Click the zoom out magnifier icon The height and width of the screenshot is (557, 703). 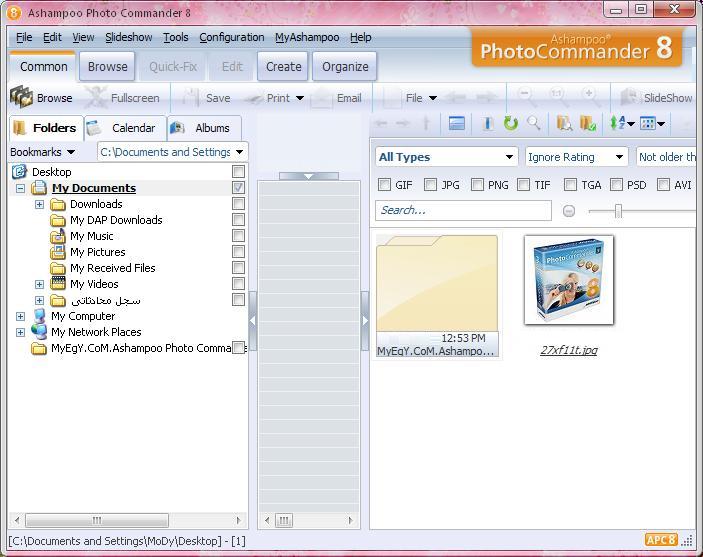pos(526,97)
